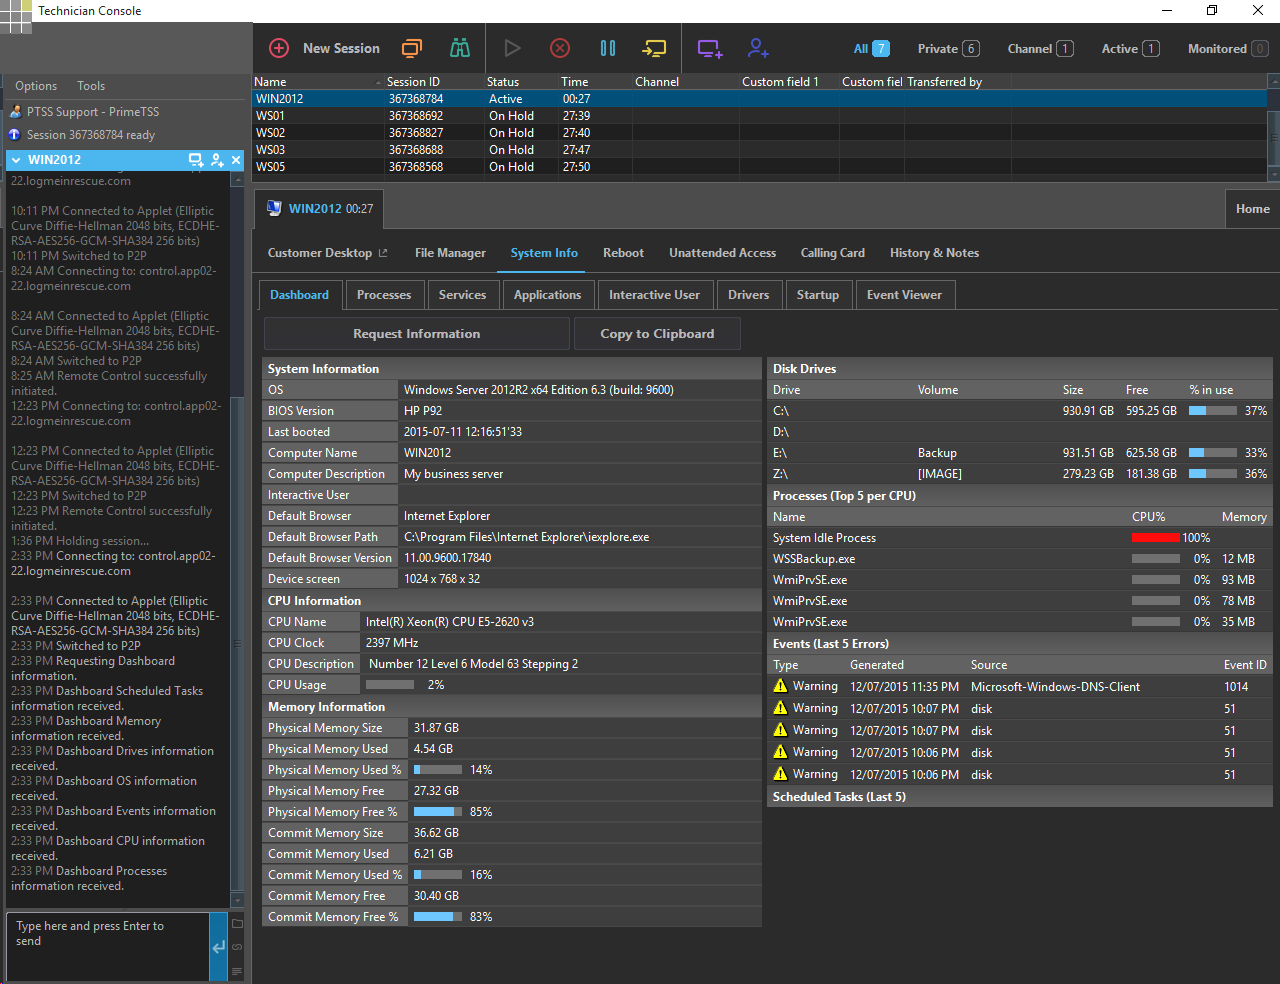This screenshot has width=1280, height=984.
Task: Click the PTSS Support technician avatar icon
Action: pyautogui.click(x=15, y=112)
